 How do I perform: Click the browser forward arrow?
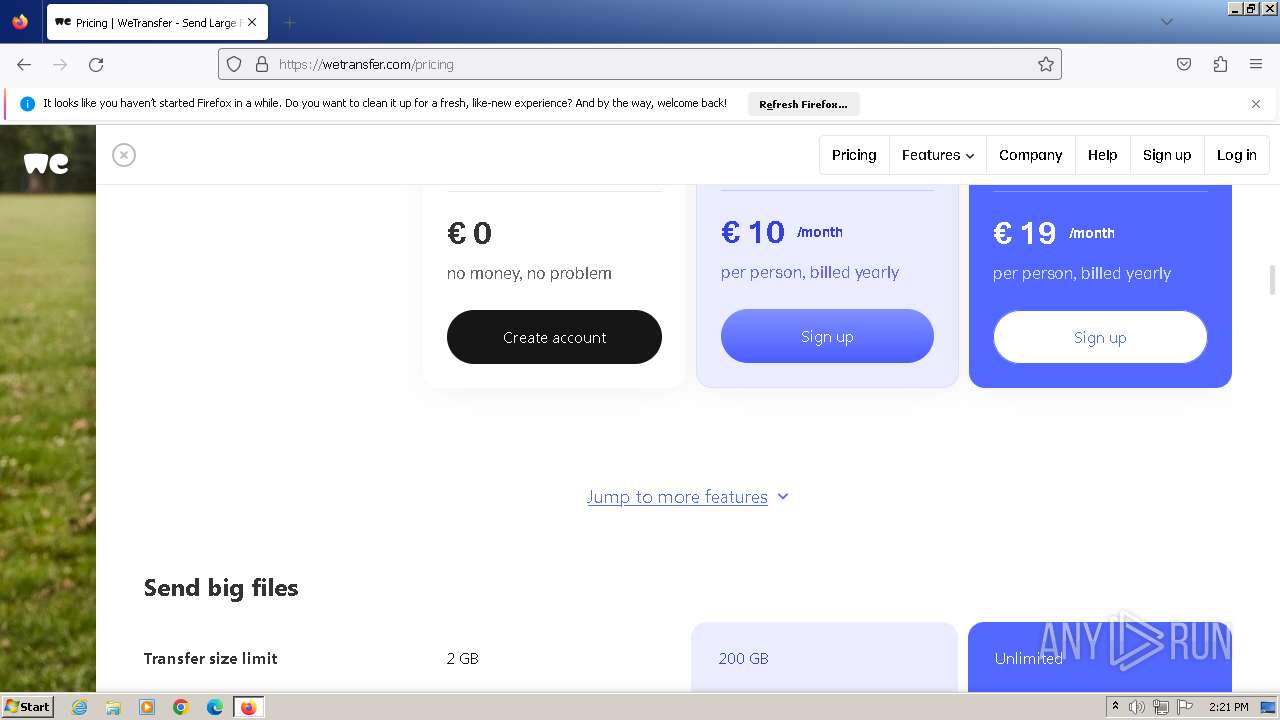[x=60, y=64]
